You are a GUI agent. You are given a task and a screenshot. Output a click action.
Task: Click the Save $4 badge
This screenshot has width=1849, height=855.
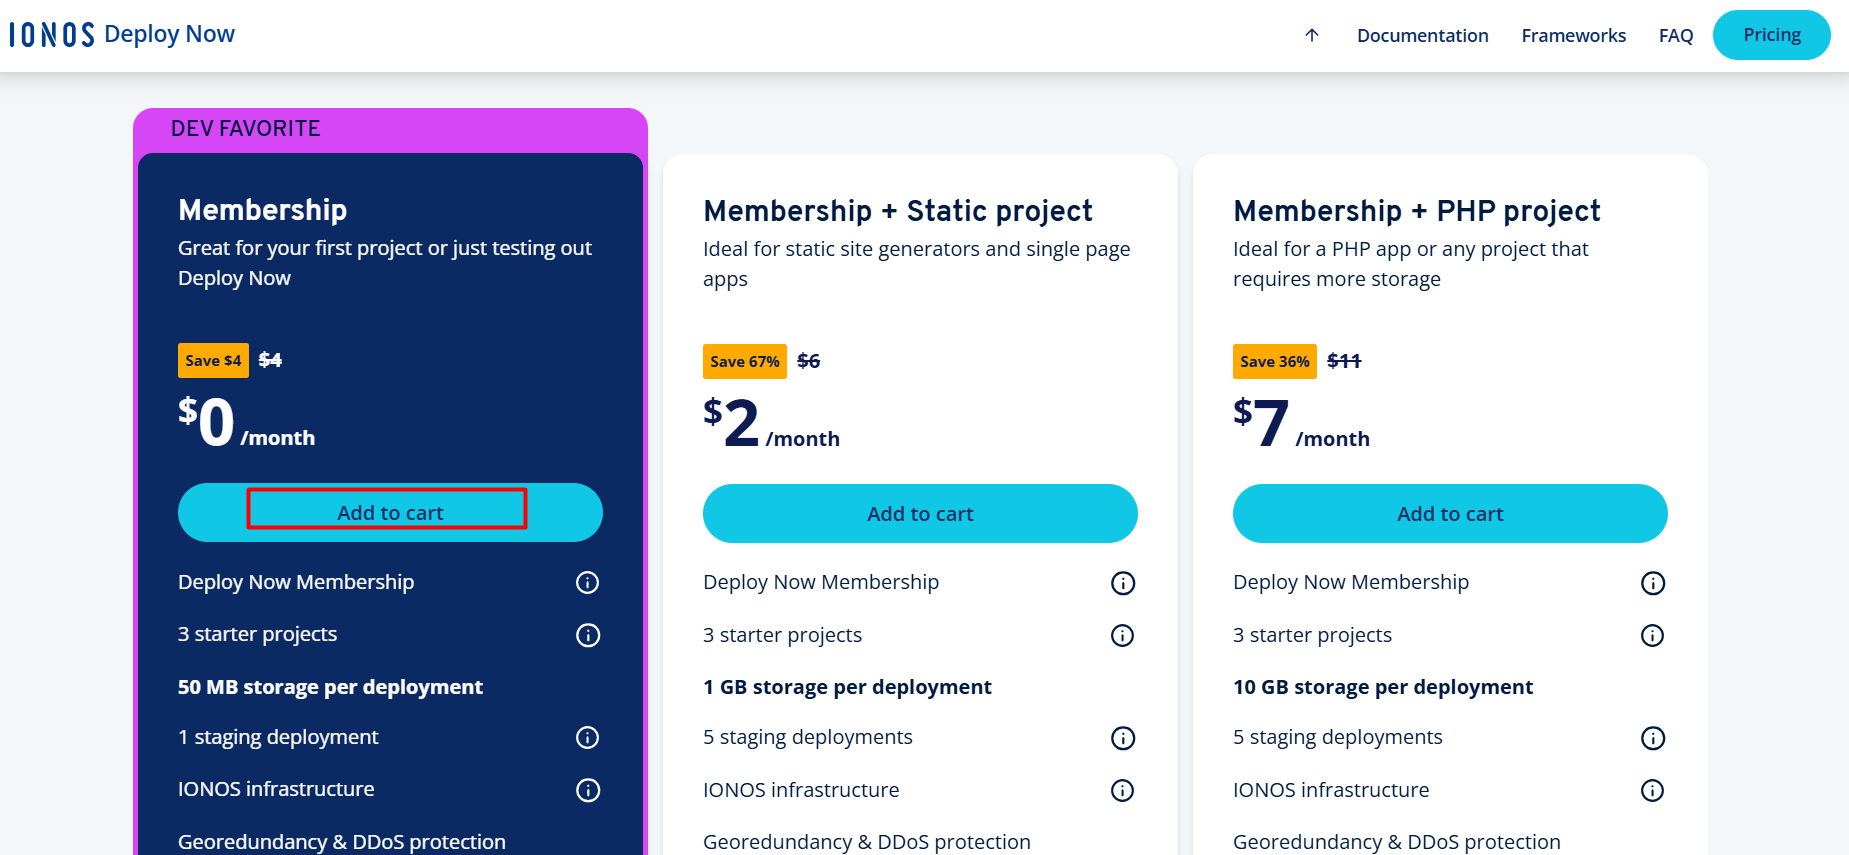213,360
